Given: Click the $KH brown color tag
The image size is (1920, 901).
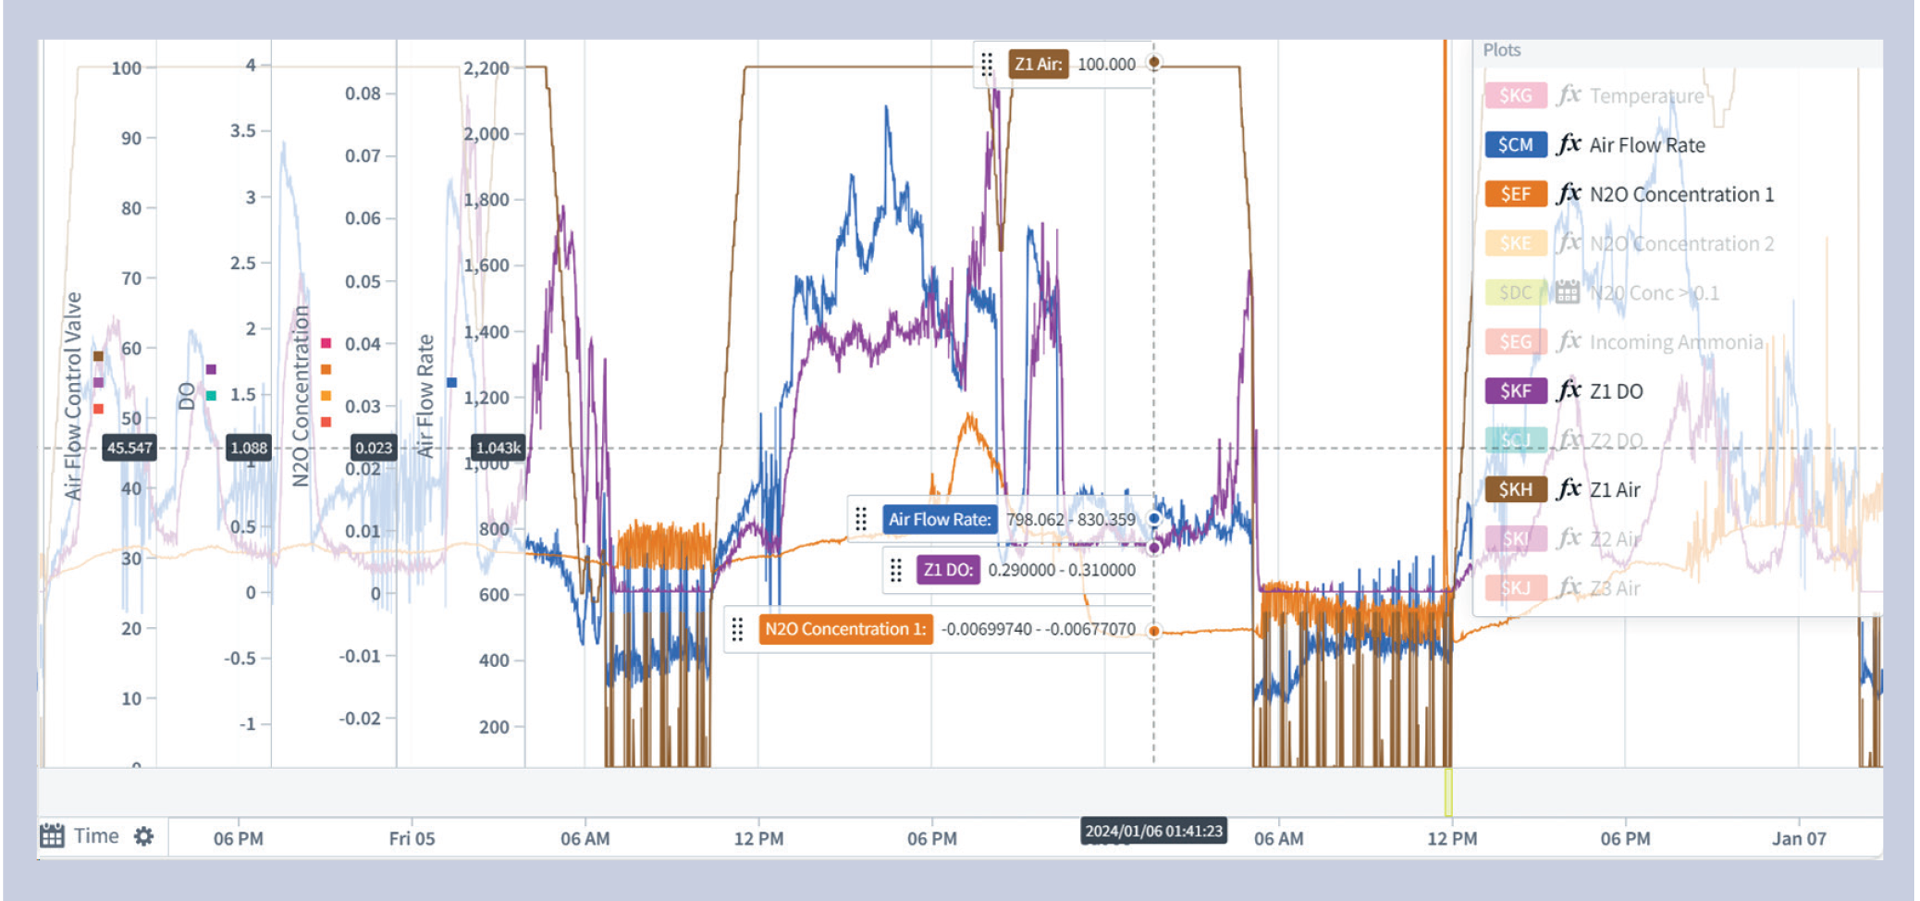Looking at the screenshot, I should click(x=1515, y=489).
